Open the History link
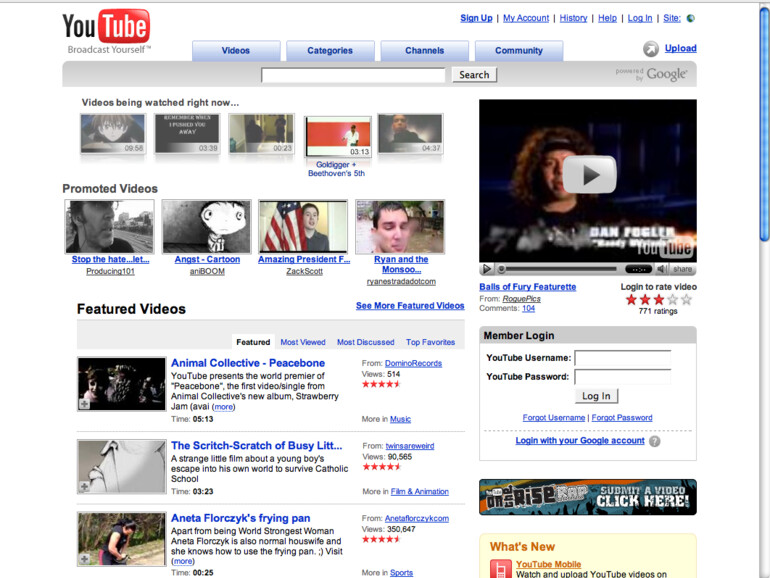 573,18
